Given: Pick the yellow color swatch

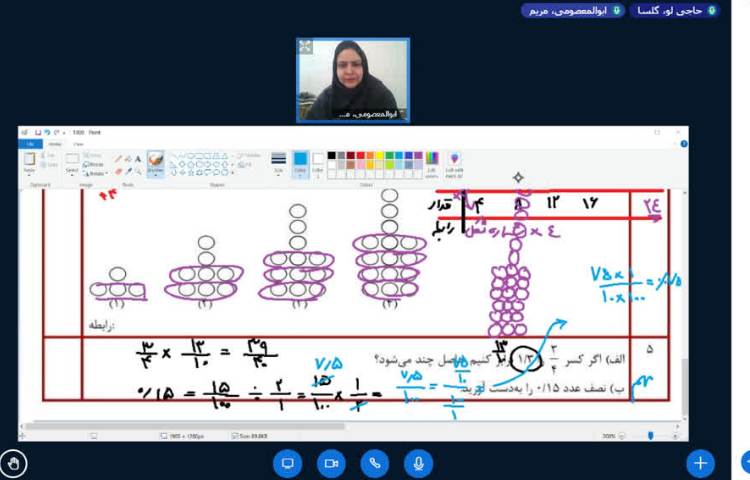Looking at the screenshot, I should click(380, 155).
